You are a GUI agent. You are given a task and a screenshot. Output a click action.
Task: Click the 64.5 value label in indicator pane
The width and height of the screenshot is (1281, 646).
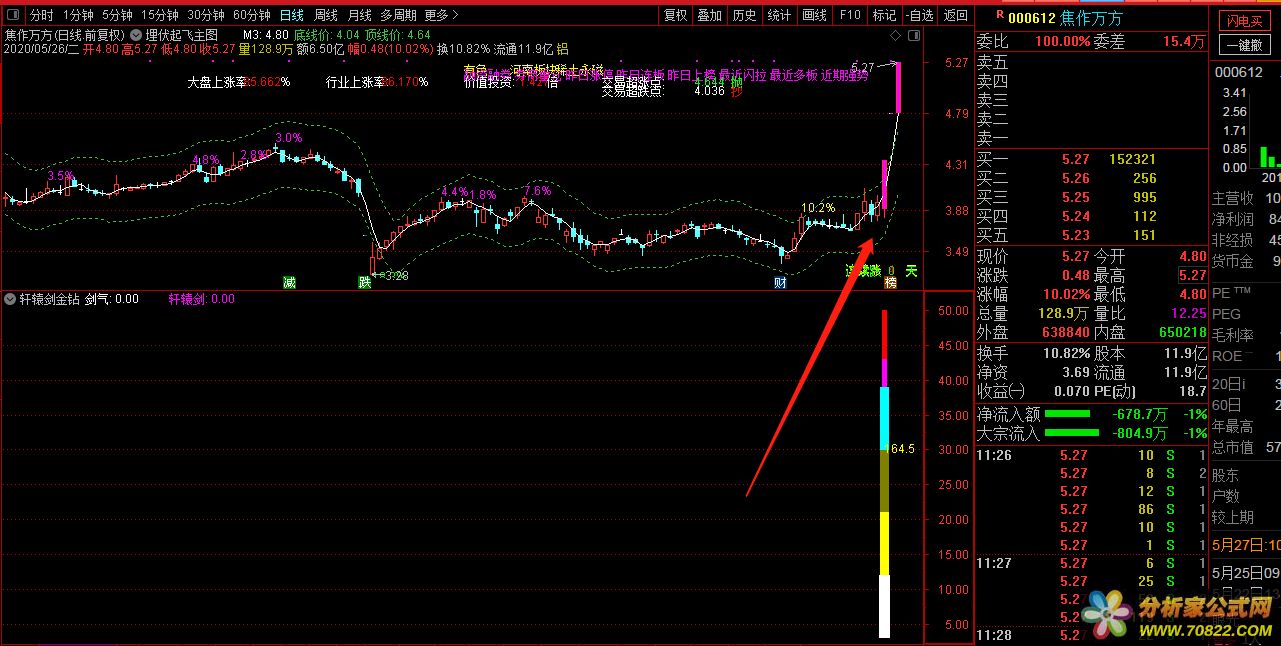click(902, 449)
